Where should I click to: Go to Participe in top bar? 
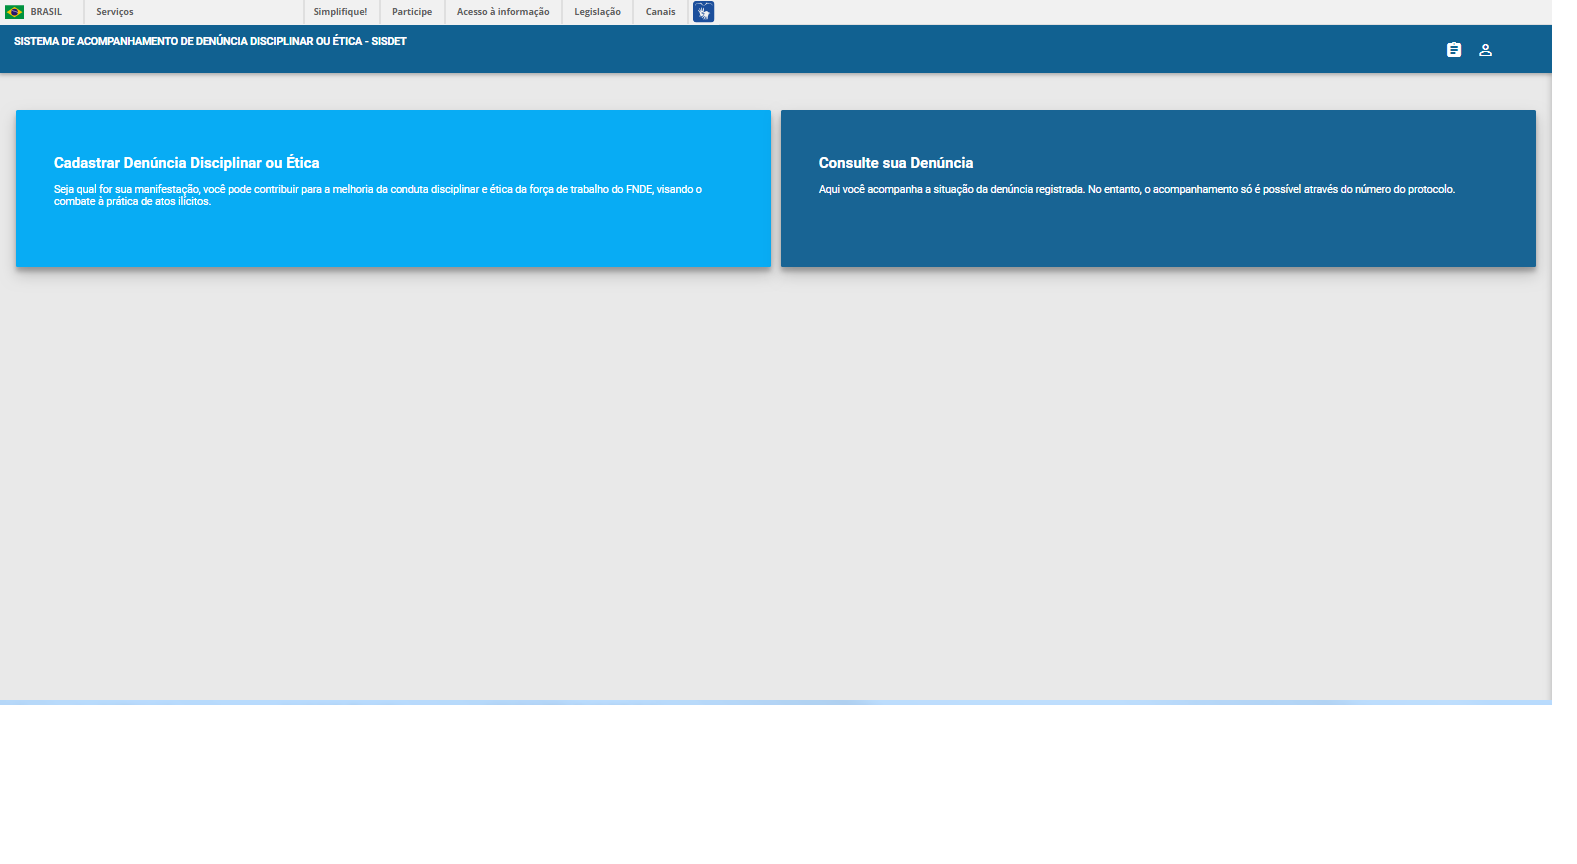(x=412, y=12)
